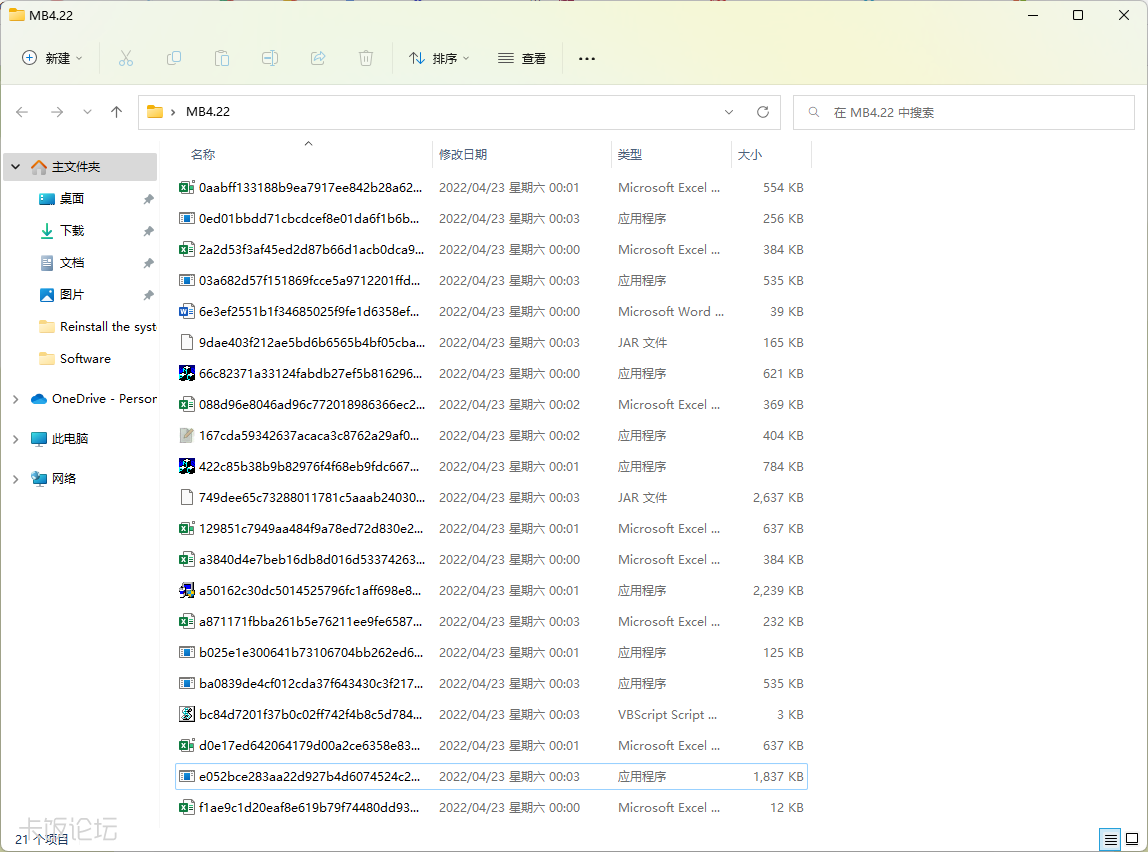This screenshot has height=852, width=1148.
Task: Click the Delete trash can icon
Action: coord(366,58)
